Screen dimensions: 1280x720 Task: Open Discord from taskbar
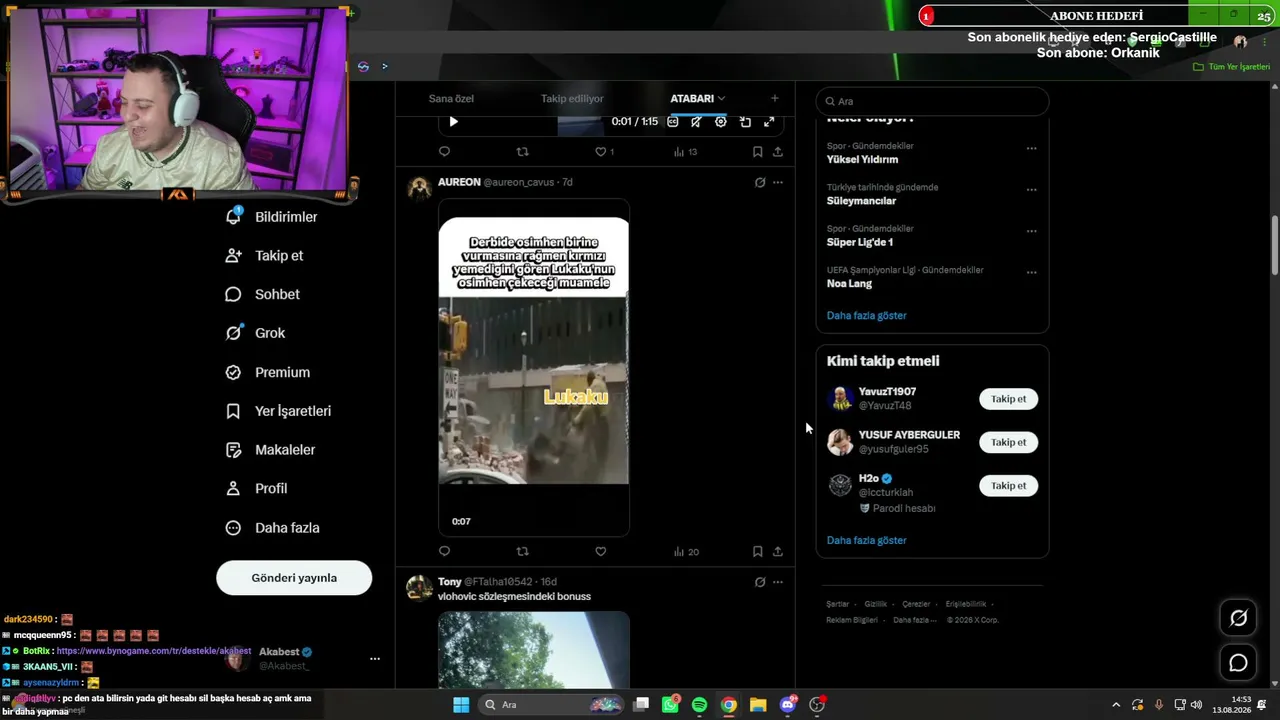pos(788,705)
